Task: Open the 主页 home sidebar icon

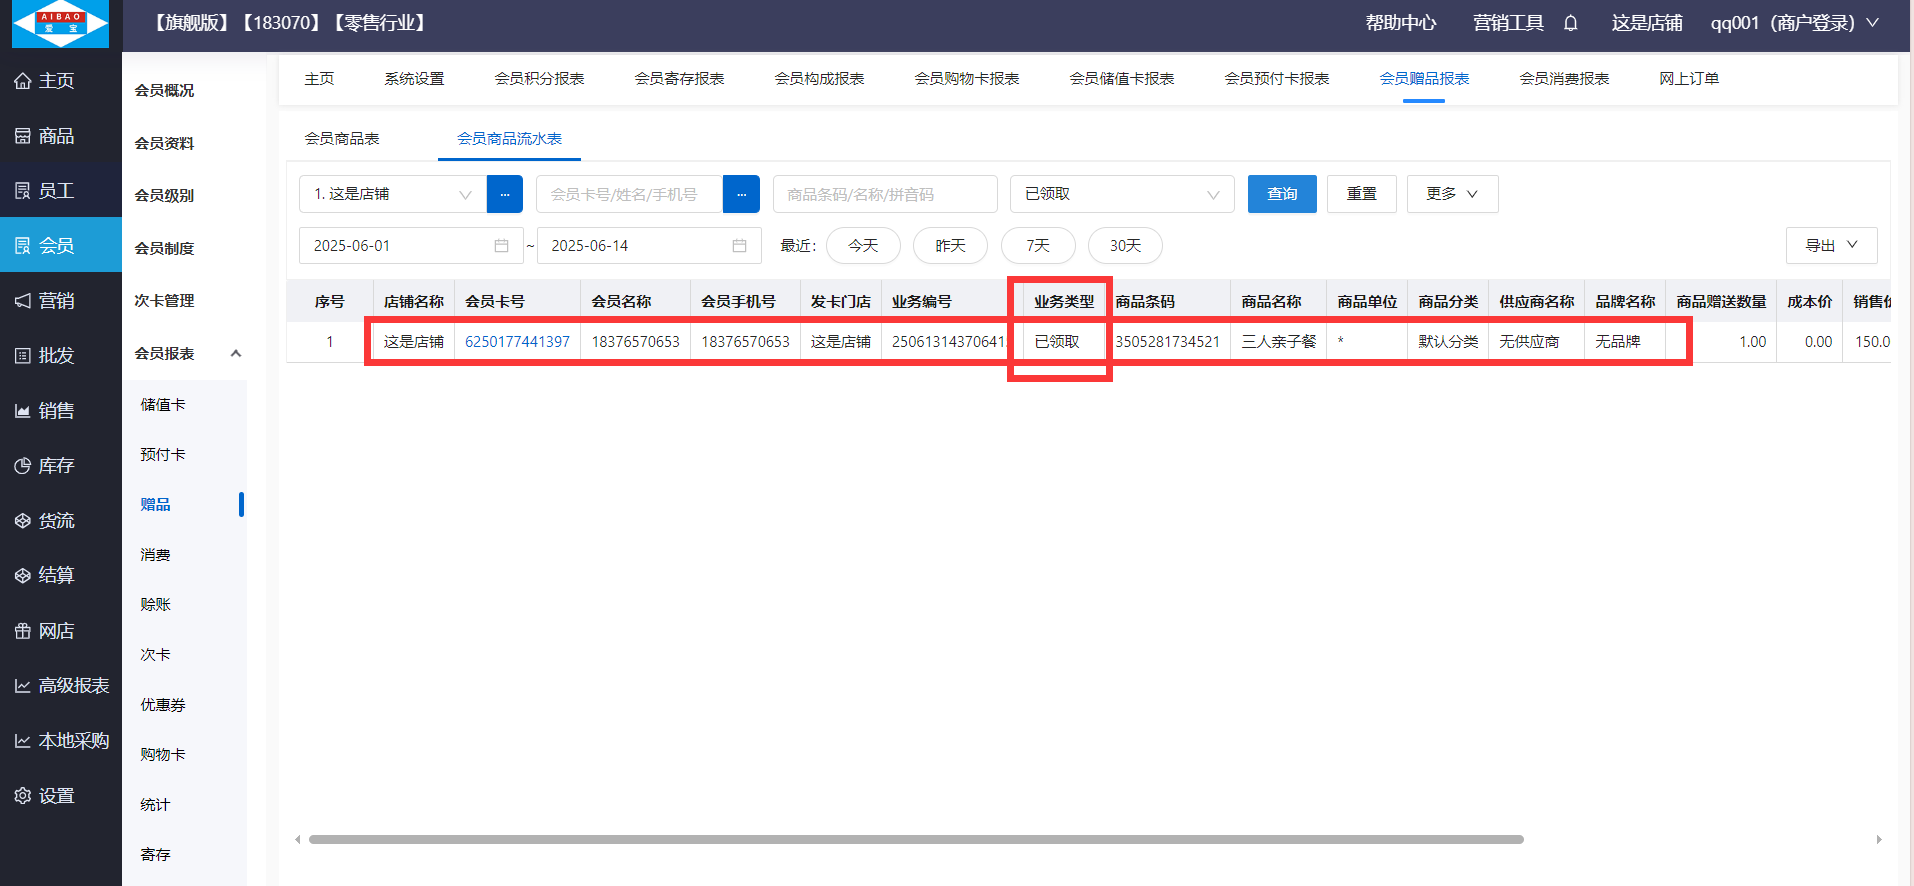Action: [45, 81]
